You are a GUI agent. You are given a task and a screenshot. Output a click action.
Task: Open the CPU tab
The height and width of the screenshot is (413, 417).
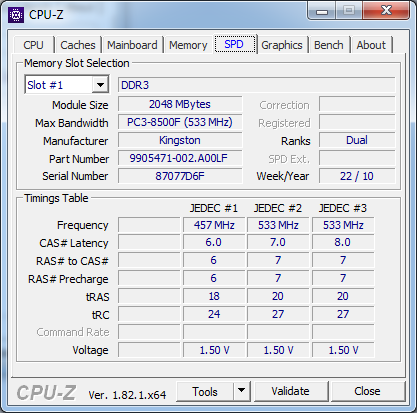(x=33, y=45)
